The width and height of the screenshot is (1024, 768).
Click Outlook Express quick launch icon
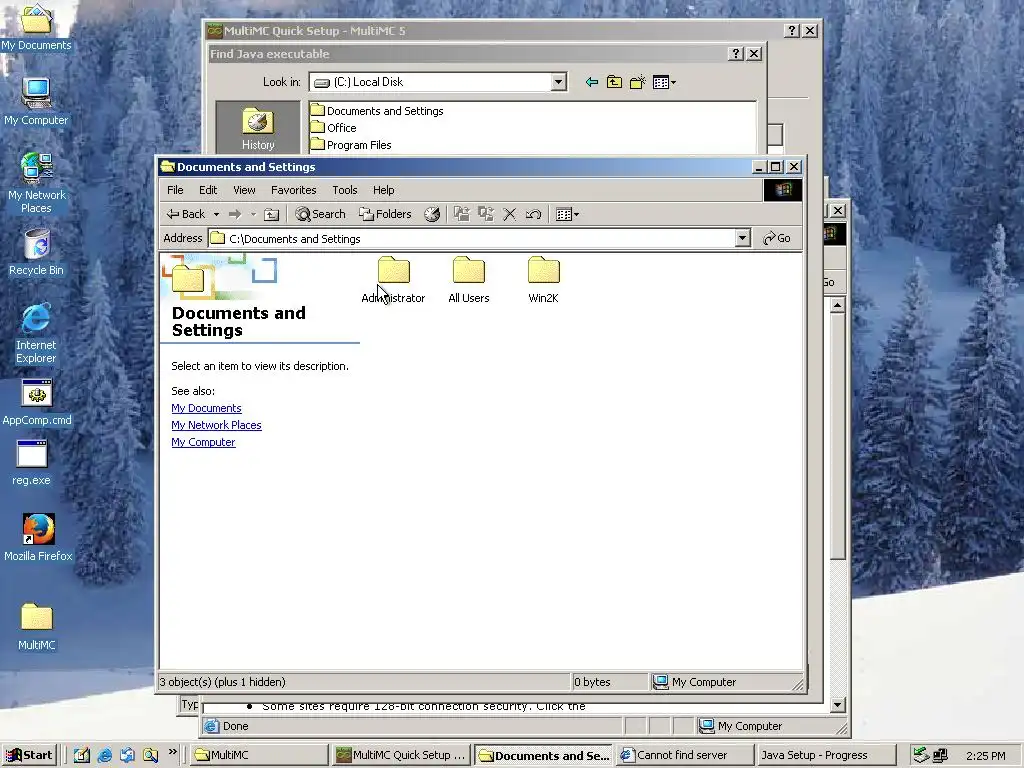[127, 756]
